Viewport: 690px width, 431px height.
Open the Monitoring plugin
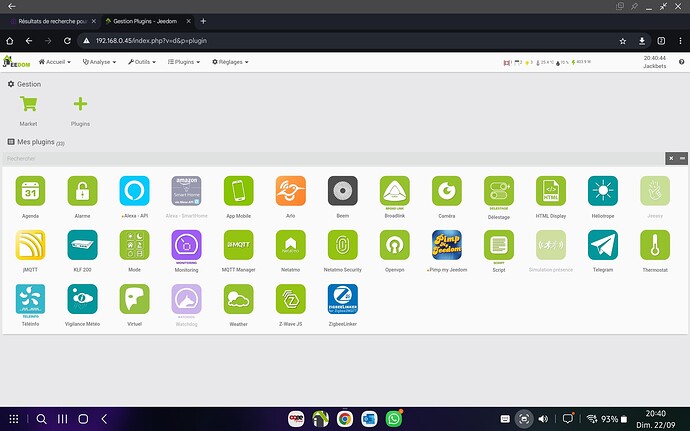[x=187, y=245]
